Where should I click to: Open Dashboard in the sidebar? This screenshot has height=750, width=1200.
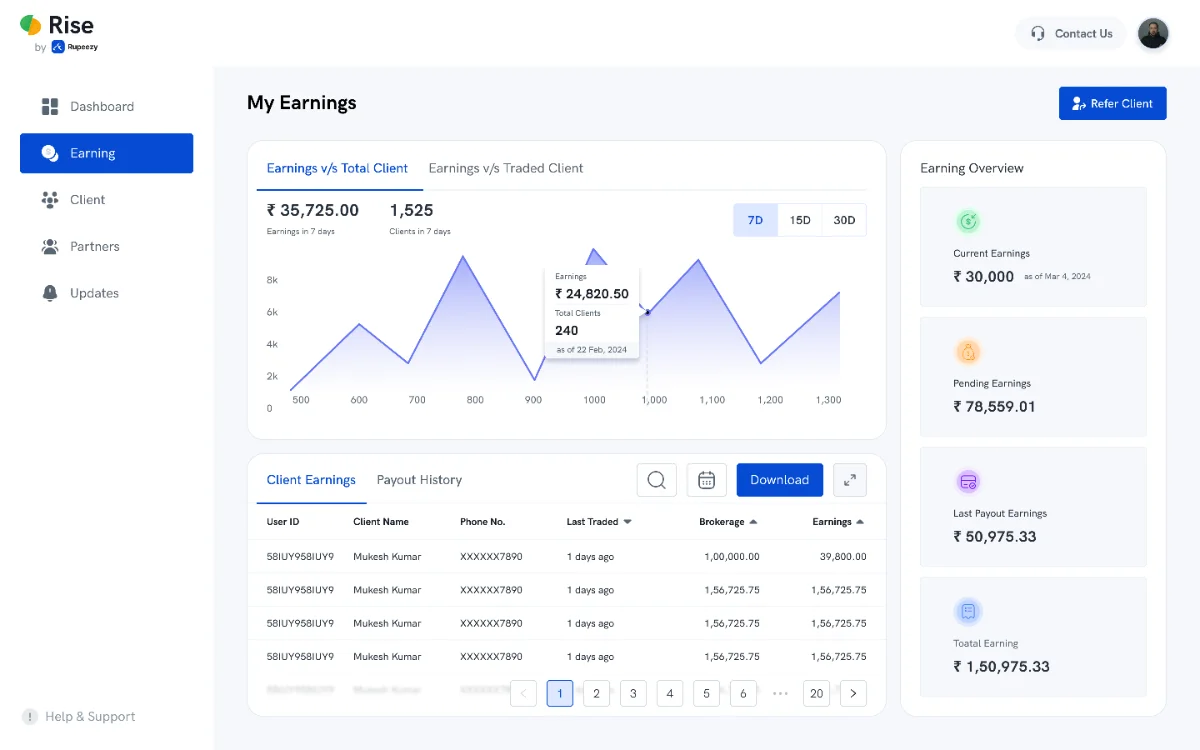[x=106, y=106]
